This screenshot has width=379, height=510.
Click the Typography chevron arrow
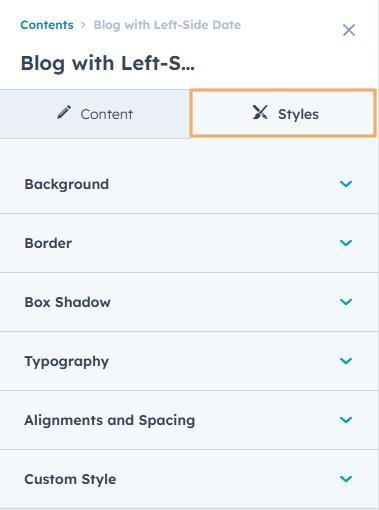coord(346,361)
